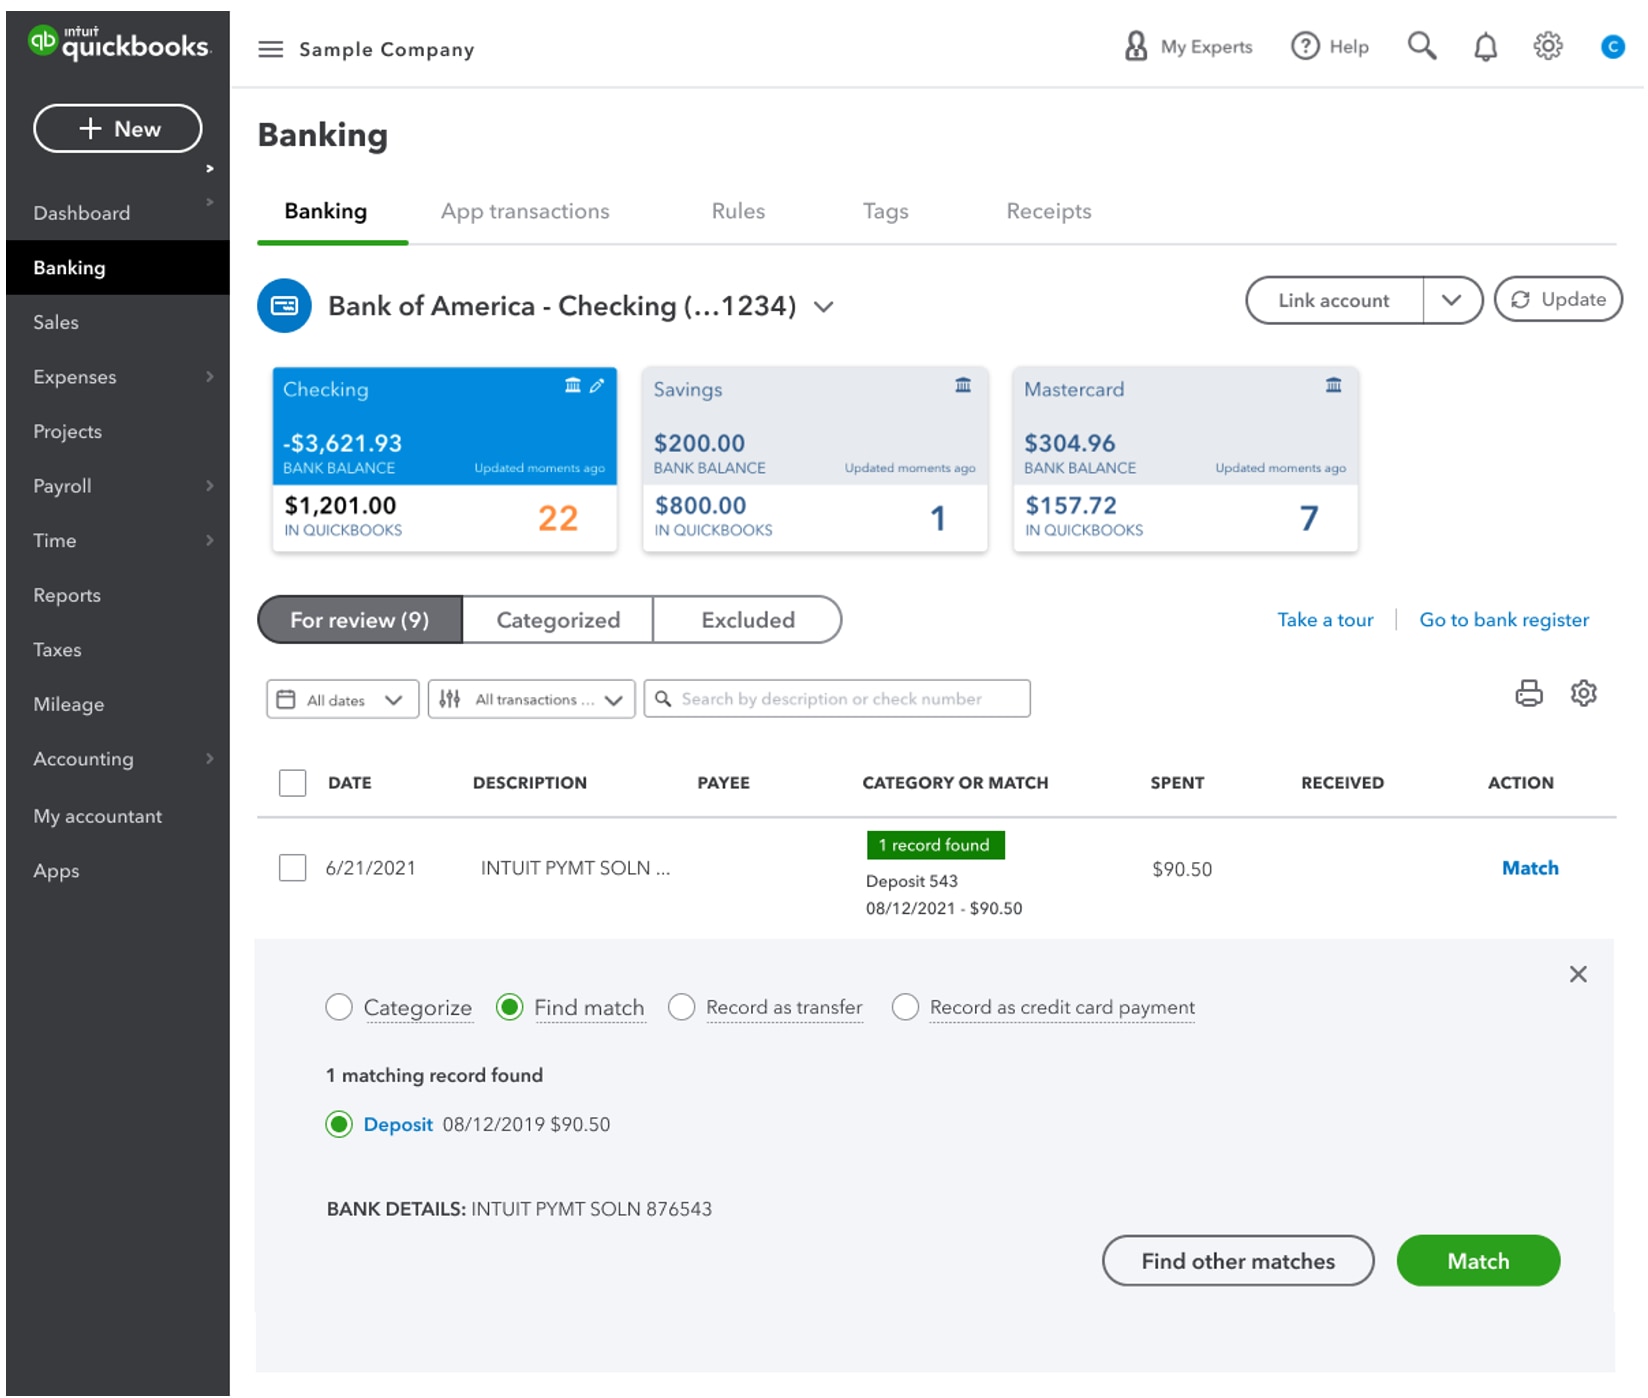Click the Match action link in row

coord(1529,868)
